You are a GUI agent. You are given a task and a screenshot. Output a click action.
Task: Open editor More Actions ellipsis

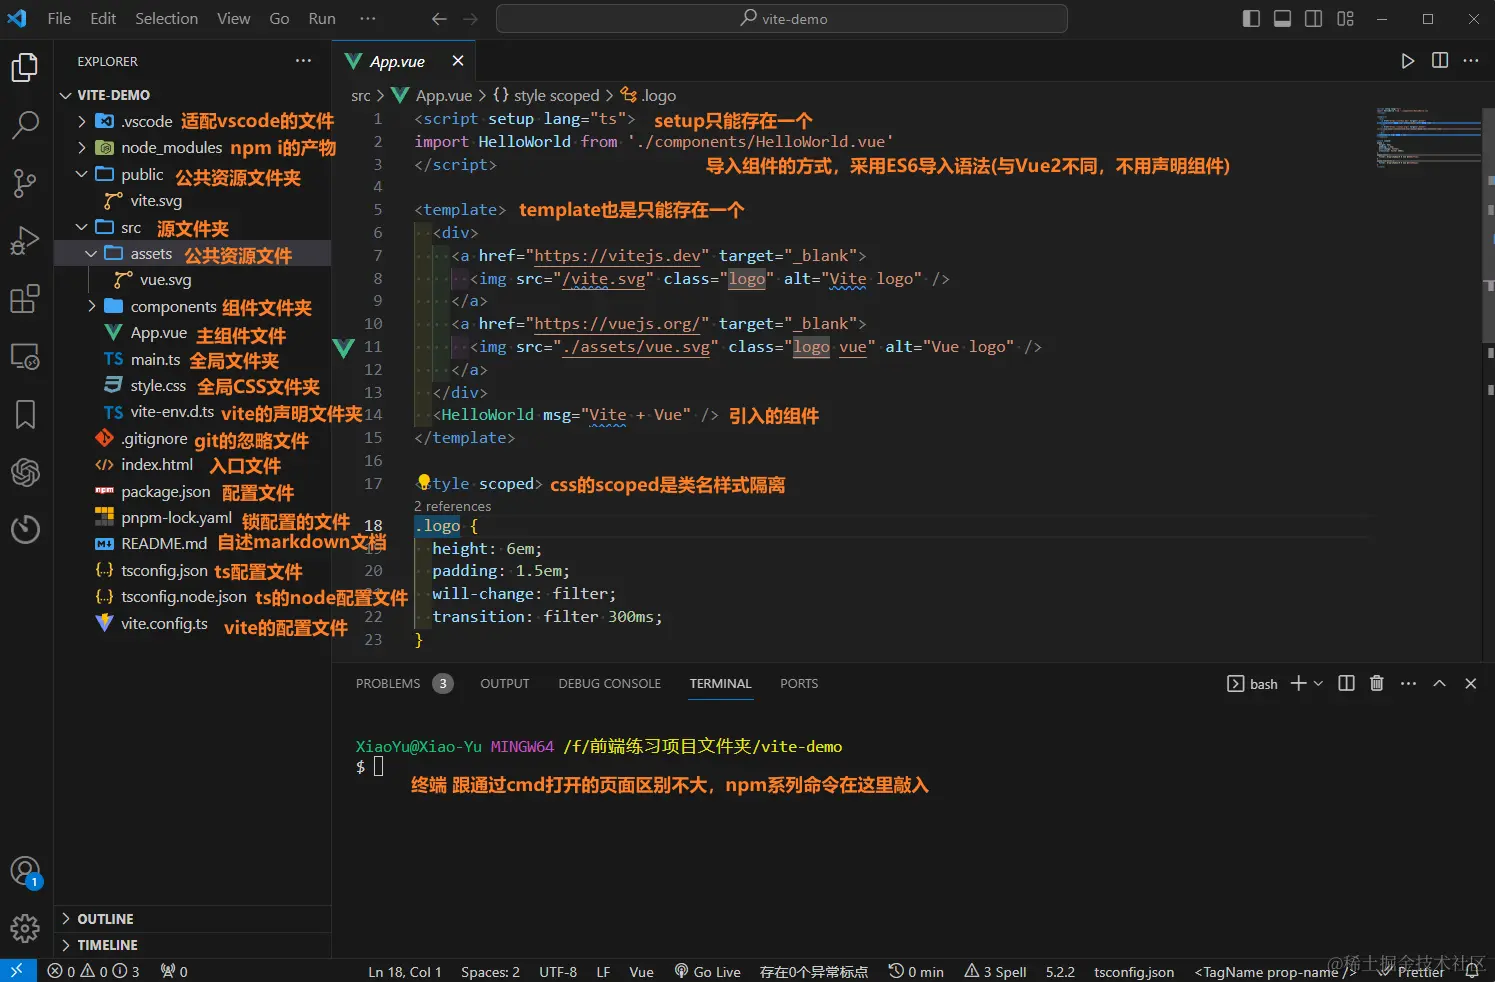tap(1471, 61)
